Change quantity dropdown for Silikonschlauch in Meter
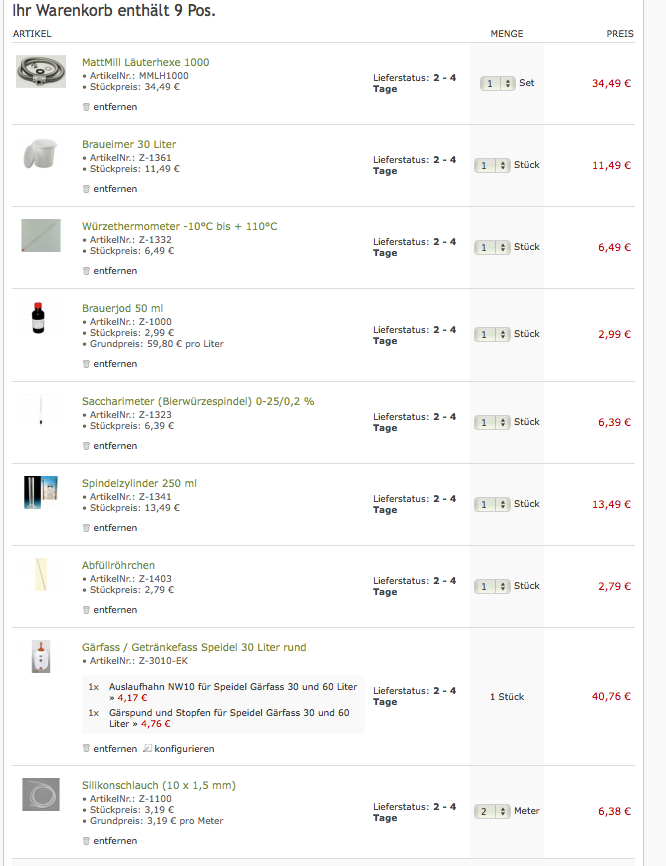The height and width of the screenshot is (866, 666). pyautogui.click(x=493, y=811)
